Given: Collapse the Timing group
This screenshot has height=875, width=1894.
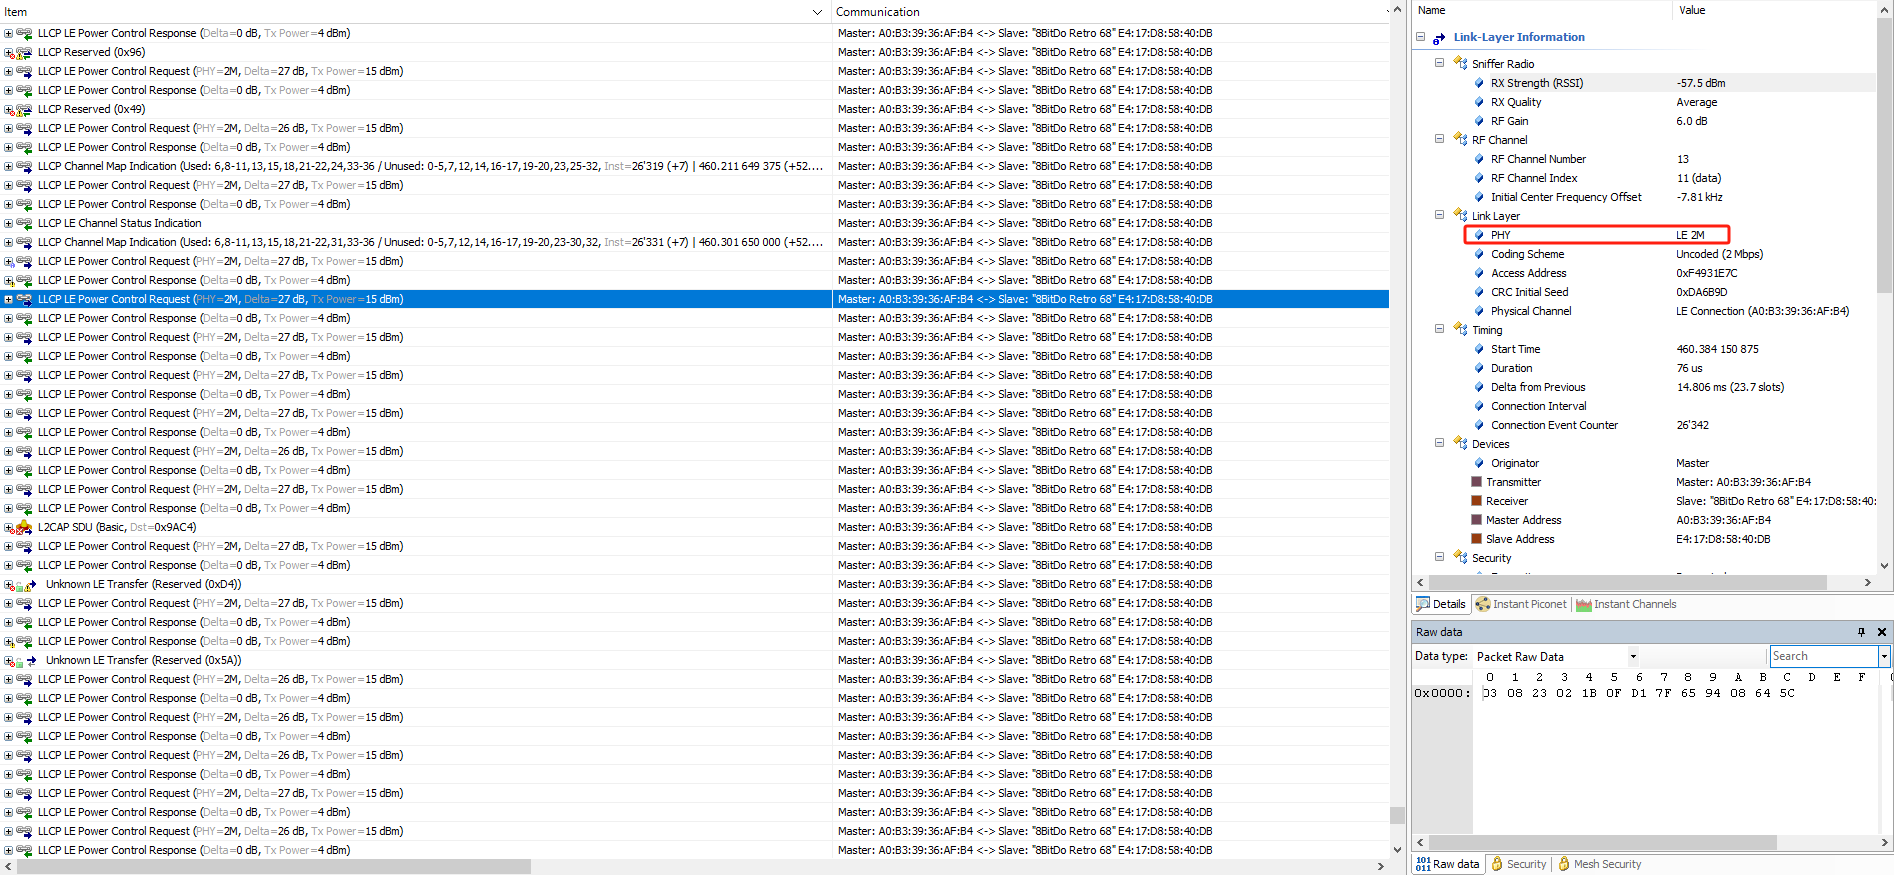Looking at the screenshot, I should 1439,328.
